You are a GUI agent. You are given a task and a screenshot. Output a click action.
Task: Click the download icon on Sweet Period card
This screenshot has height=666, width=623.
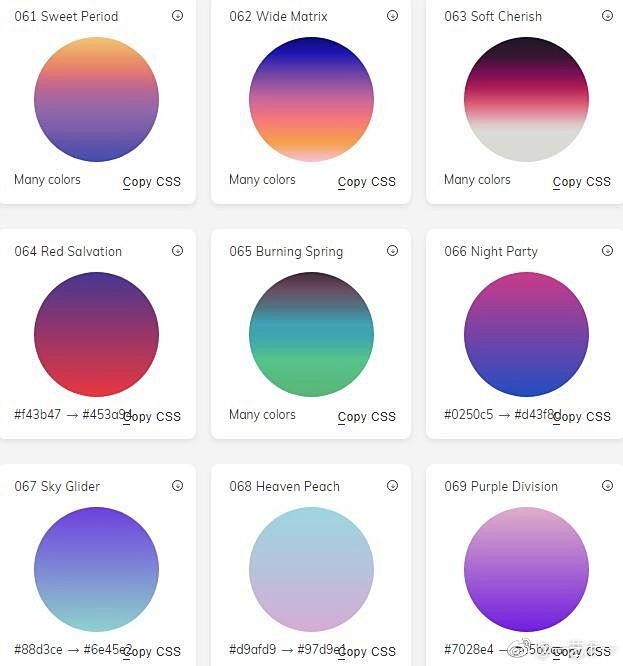[177, 16]
